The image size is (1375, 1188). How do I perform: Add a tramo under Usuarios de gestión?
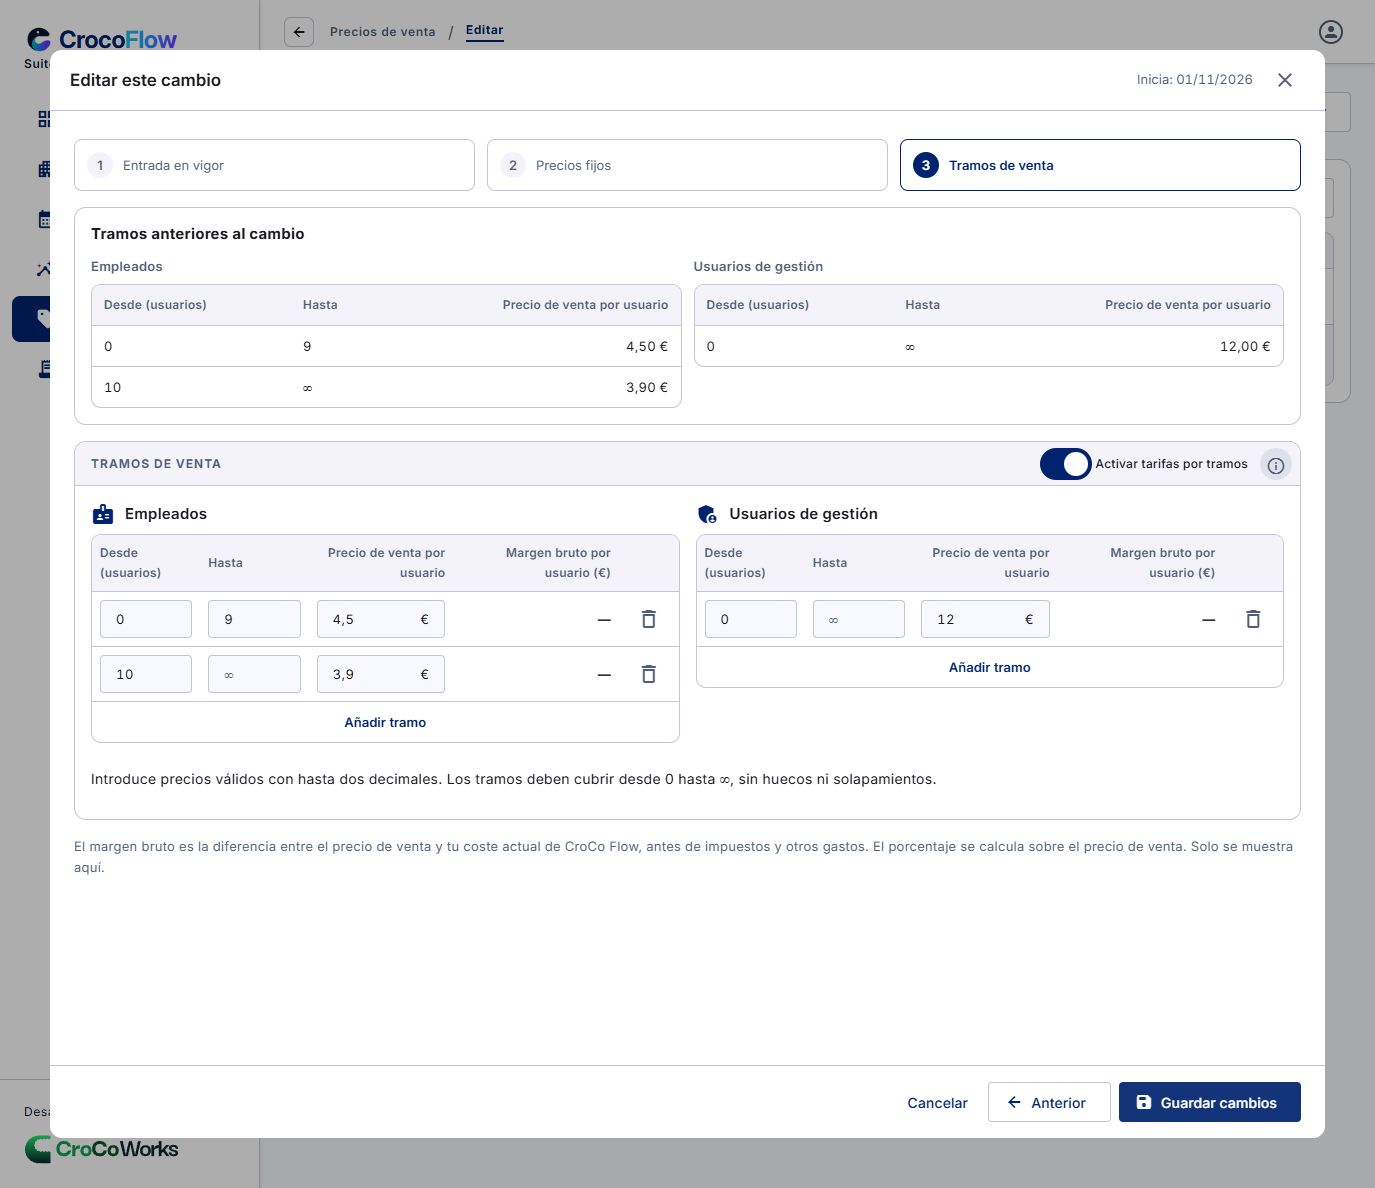(x=990, y=667)
